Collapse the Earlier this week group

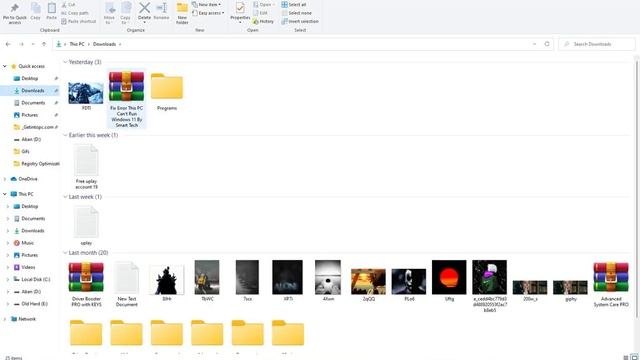65,135
